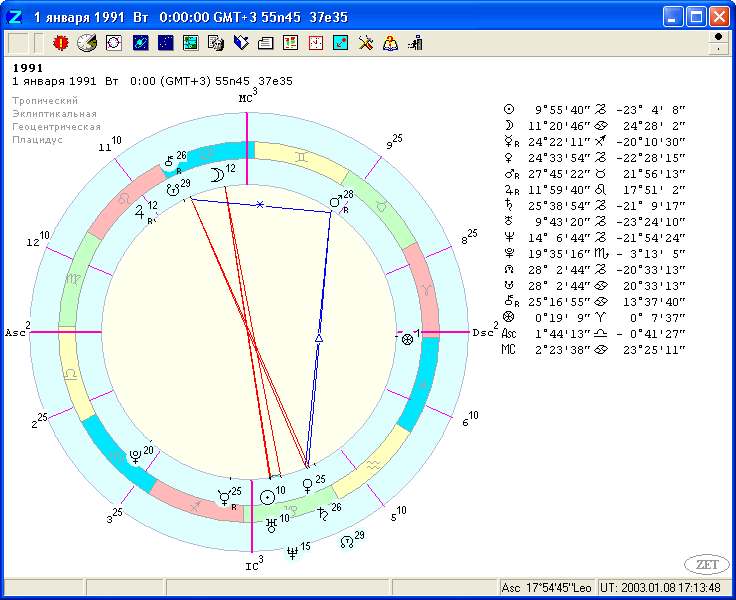Click the Pluto glyph in the chart wheel
736x600 pixels.
pyautogui.click(x=136, y=457)
